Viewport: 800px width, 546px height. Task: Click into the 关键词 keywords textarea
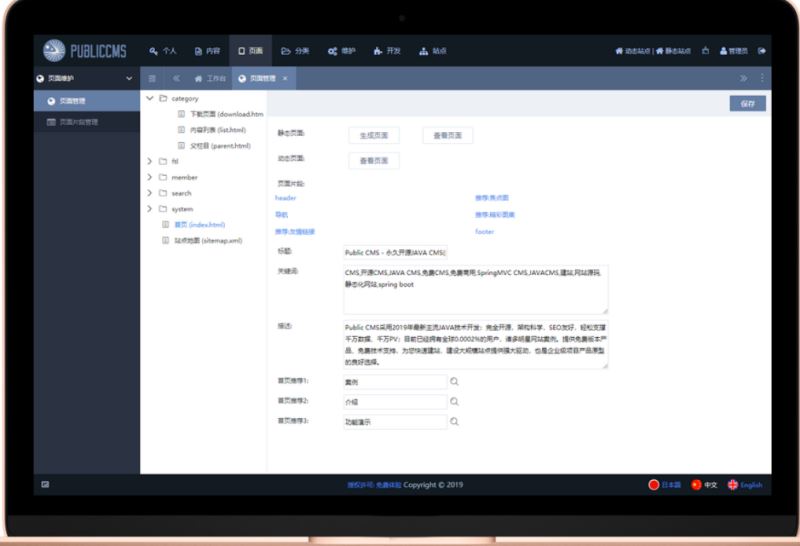[x=476, y=289]
